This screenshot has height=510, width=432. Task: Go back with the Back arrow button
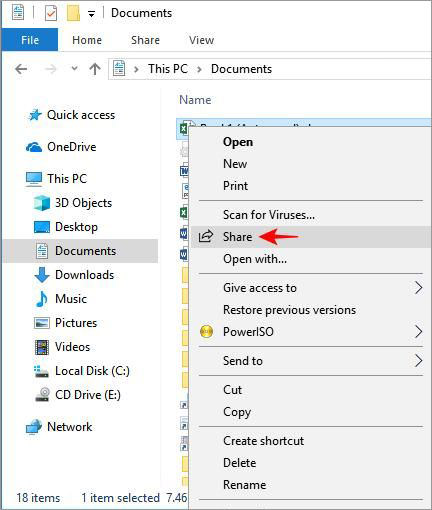click(21, 69)
